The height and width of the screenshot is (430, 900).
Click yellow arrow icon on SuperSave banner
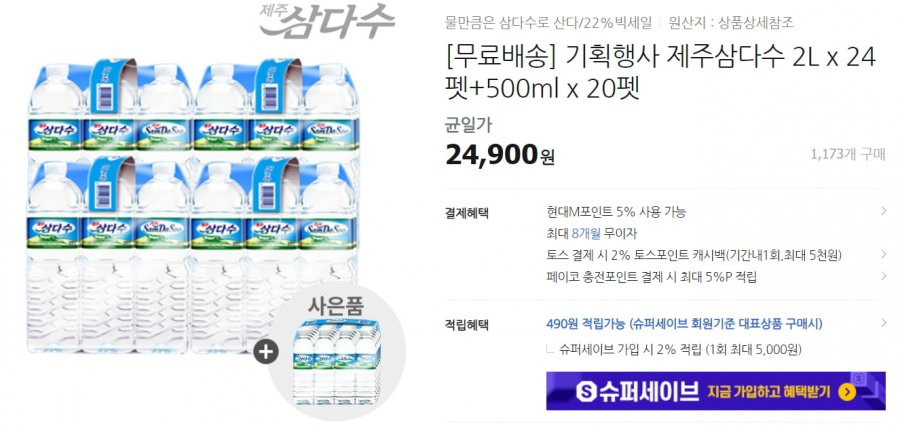coord(847,392)
